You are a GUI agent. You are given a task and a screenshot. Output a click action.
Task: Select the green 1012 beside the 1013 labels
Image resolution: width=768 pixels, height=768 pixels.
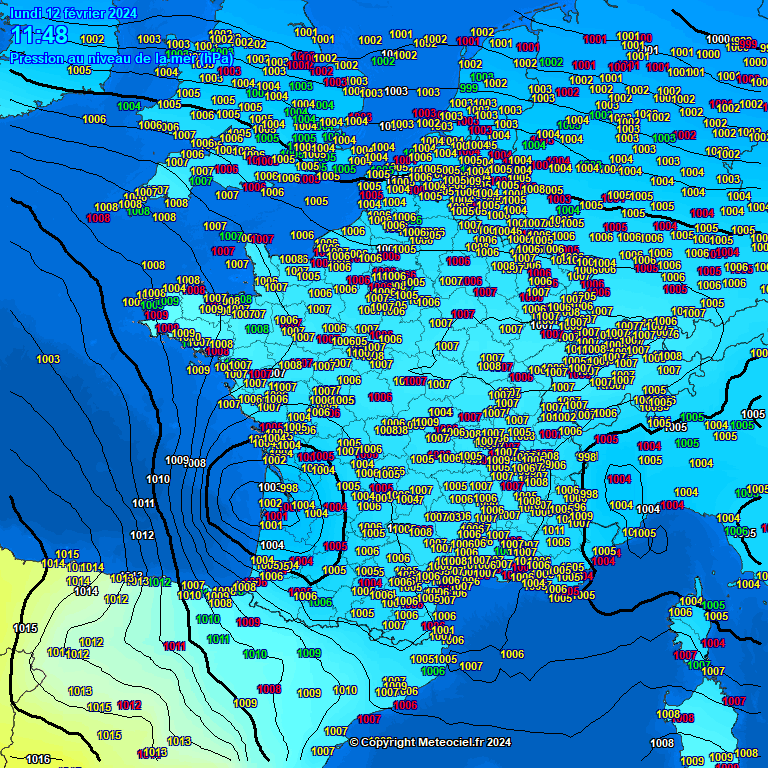pyautogui.click(x=160, y=582)
